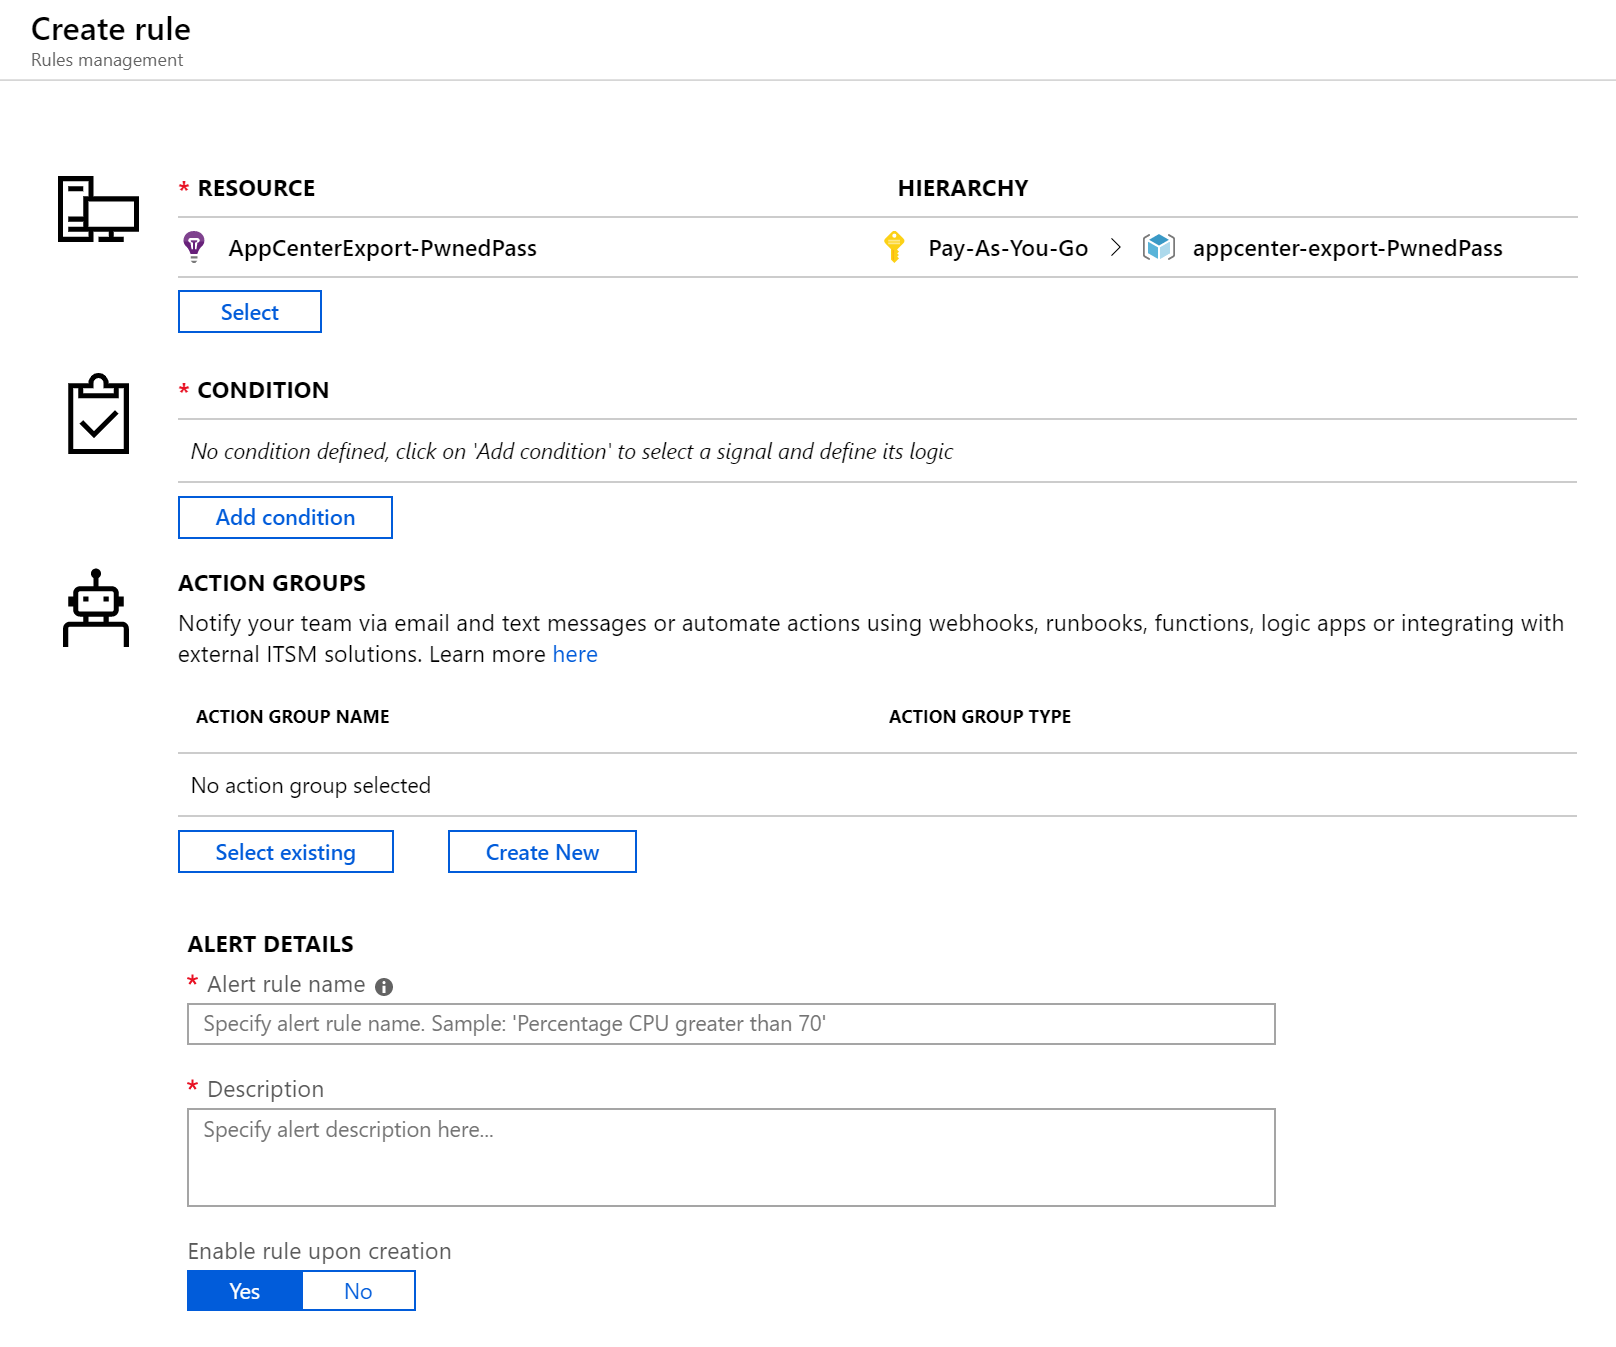Click the appcenter-export-PwnedPass resource group
This screenshot has width=1616, height=1347.
coord(1347,248)
